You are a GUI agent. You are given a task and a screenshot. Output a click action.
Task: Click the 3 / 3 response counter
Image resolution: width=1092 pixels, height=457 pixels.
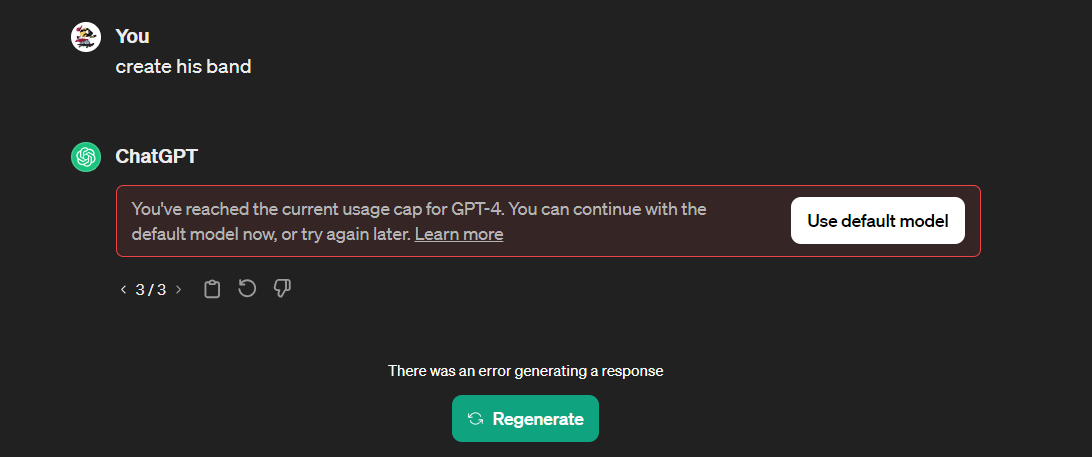click(151, 290)
